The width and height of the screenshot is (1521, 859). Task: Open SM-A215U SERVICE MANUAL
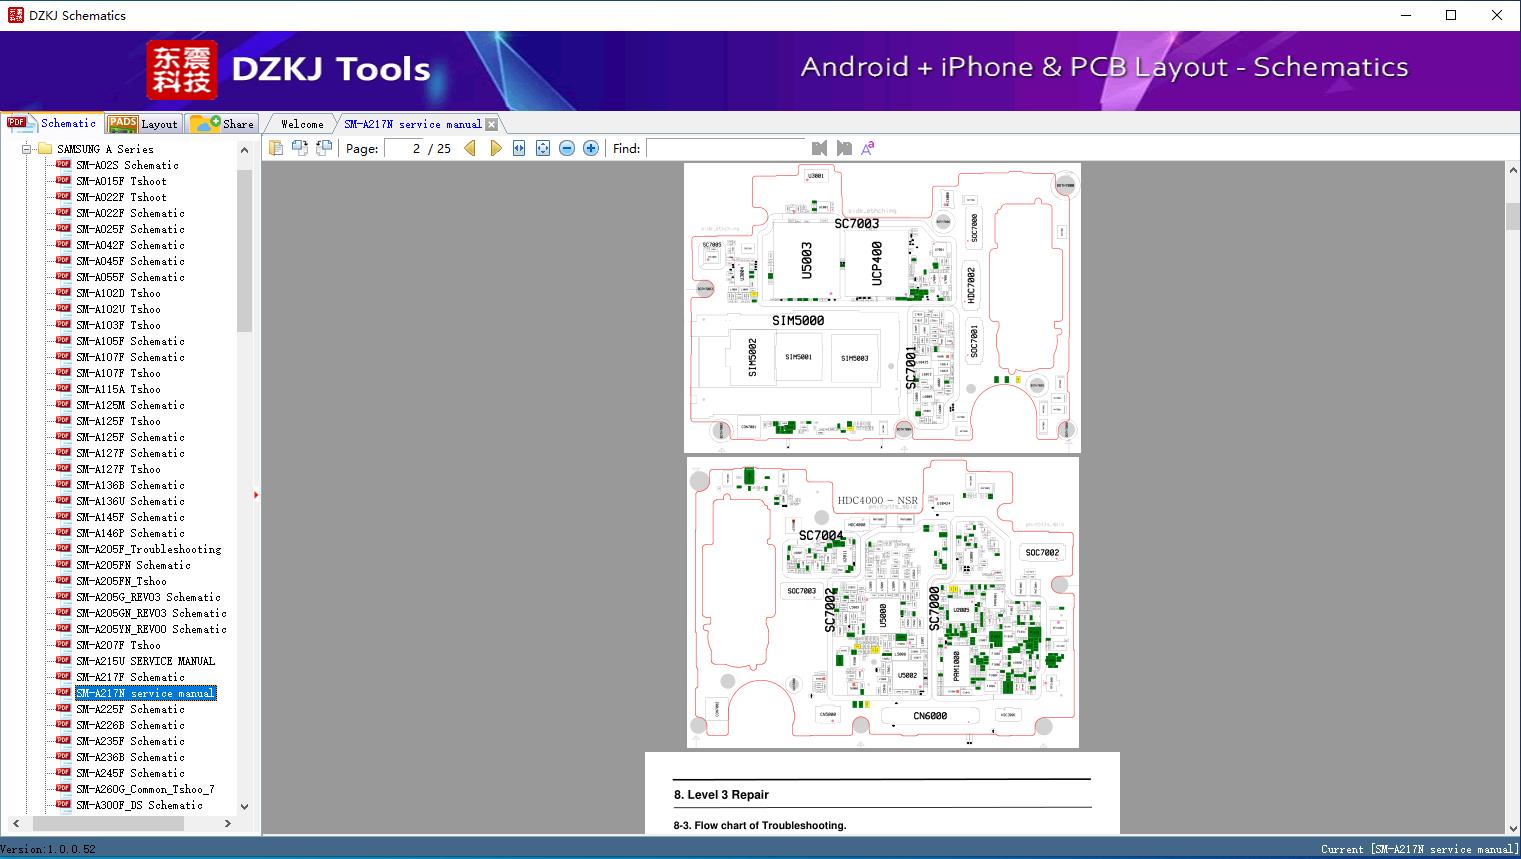pyautogui.click(x=145, y=661)
